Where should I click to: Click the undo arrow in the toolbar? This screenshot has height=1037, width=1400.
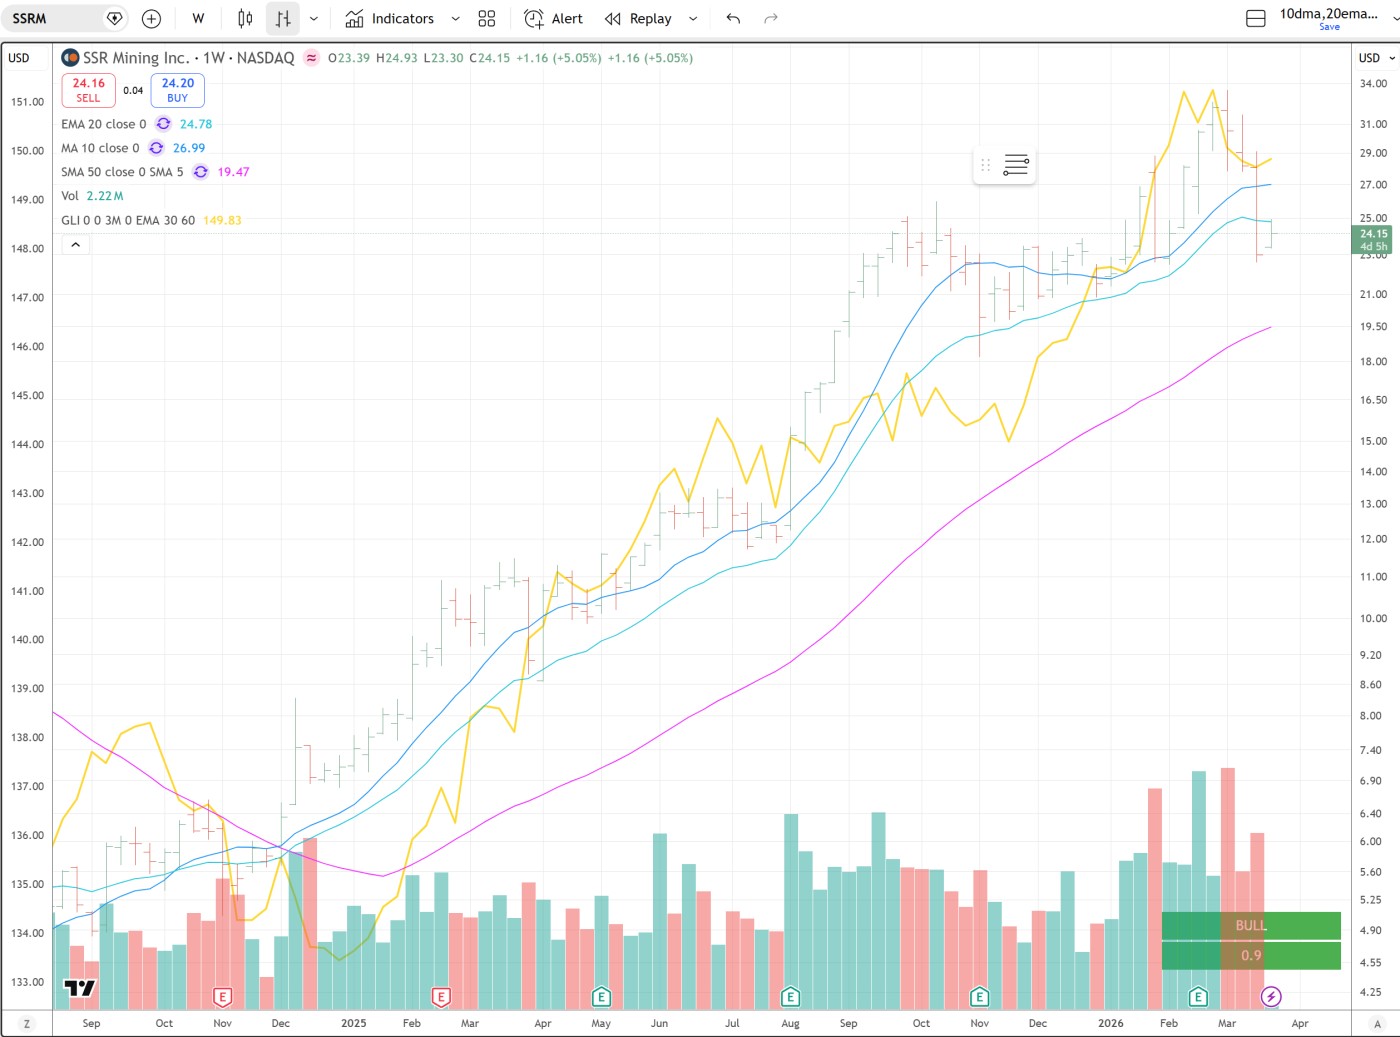click(733, 19)
